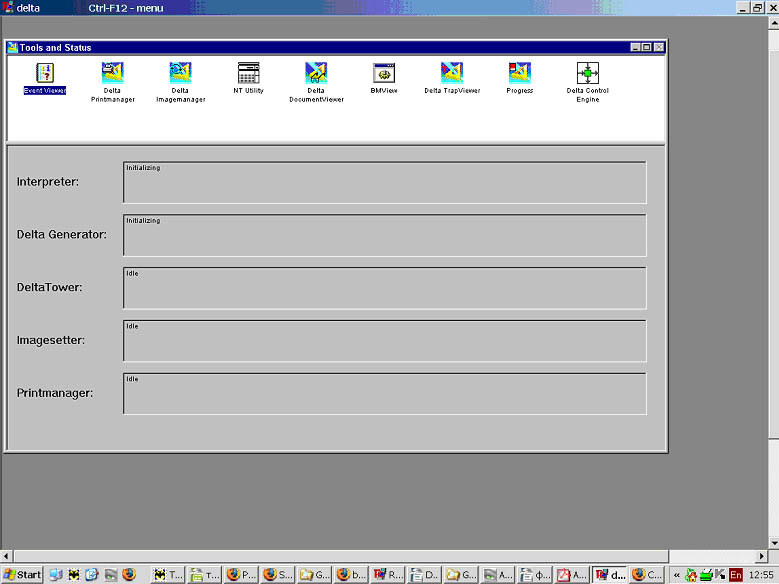Select the Event Viewer icon
779x584 pixels.
pyautogui.click(x=45, y=73)
